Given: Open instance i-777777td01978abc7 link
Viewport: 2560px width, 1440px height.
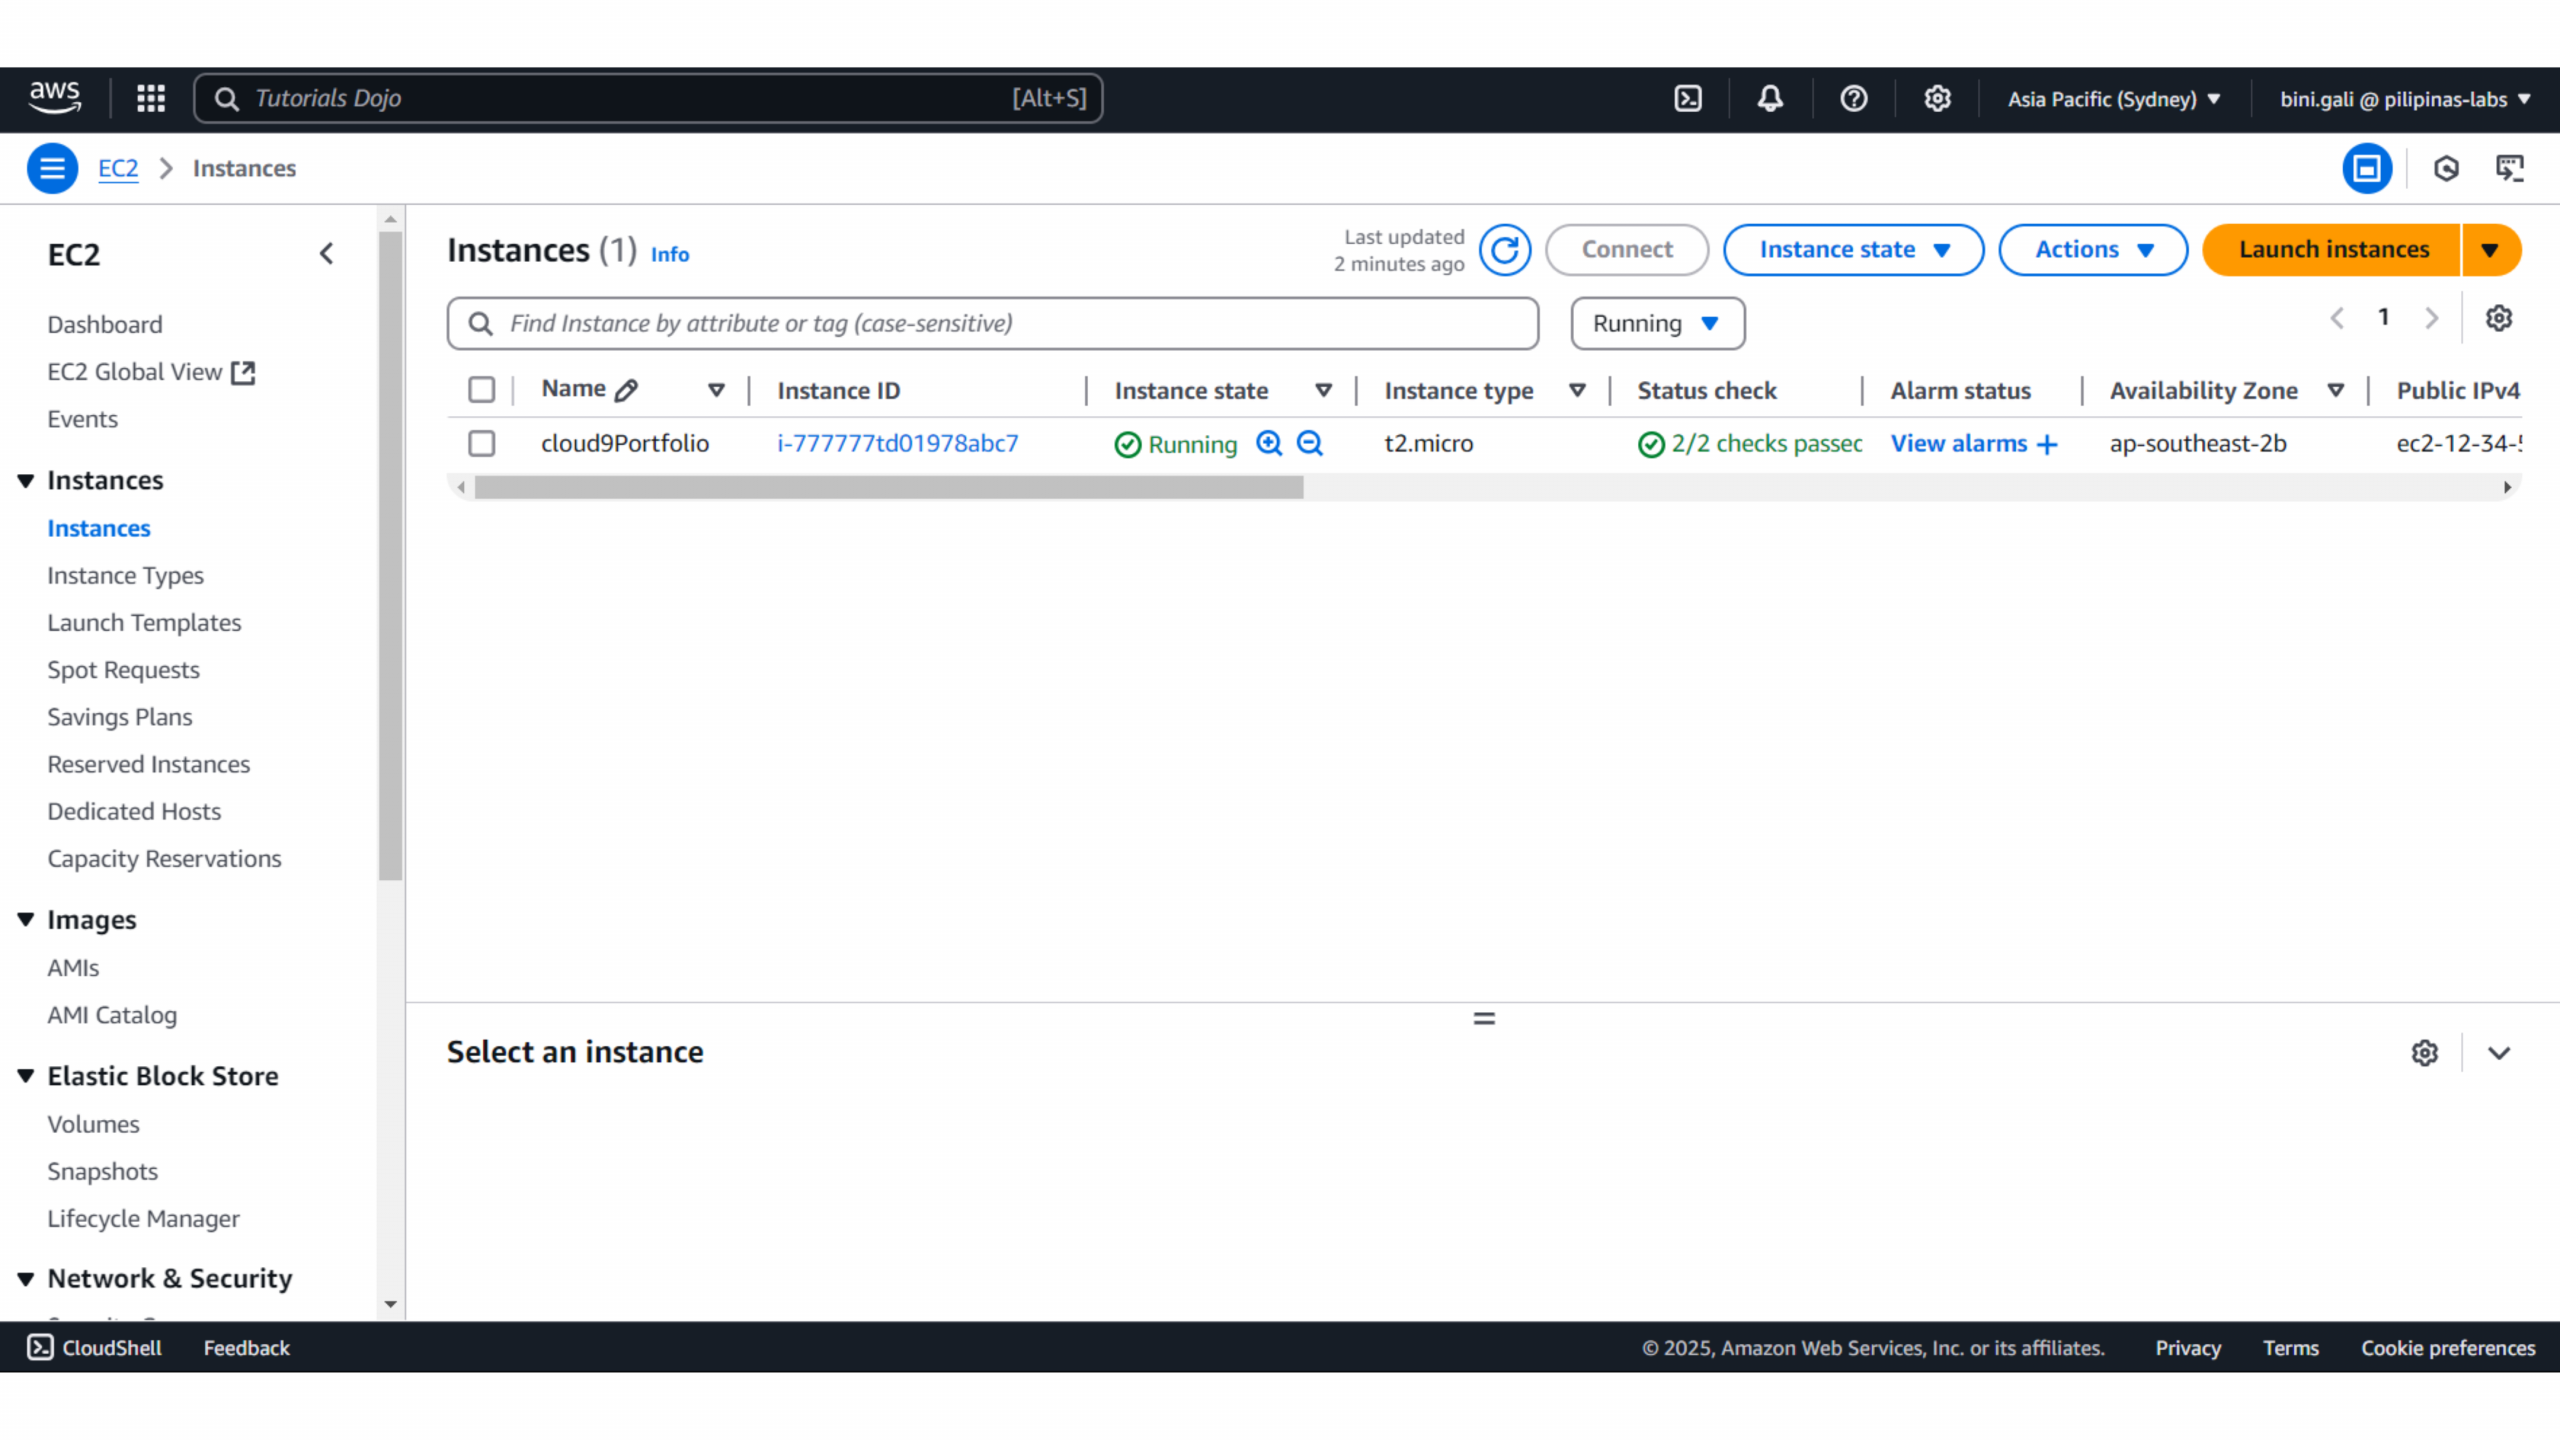Looking at the screenshot, I should (897, 443).
